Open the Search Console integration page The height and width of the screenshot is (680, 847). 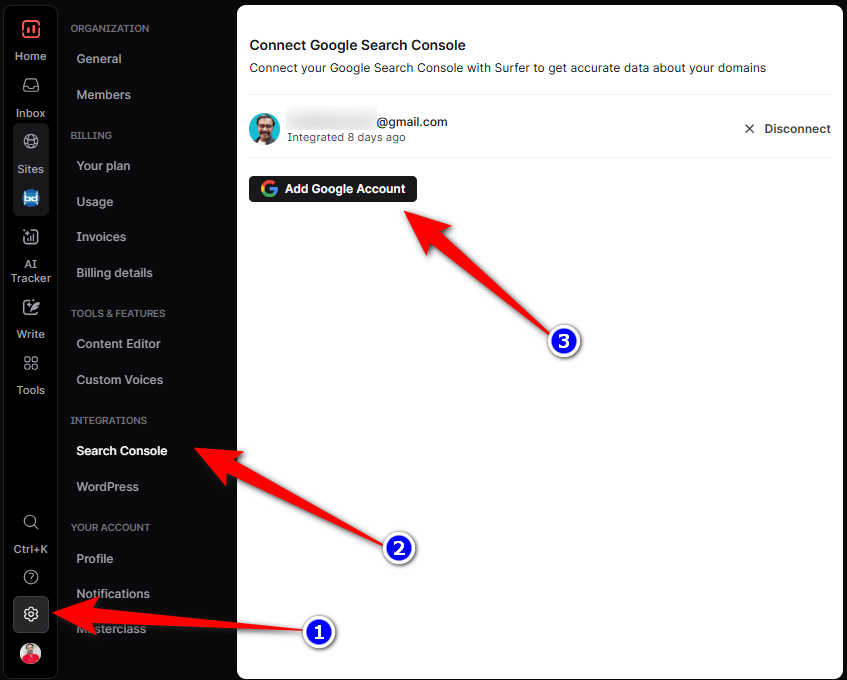point(121,451)
